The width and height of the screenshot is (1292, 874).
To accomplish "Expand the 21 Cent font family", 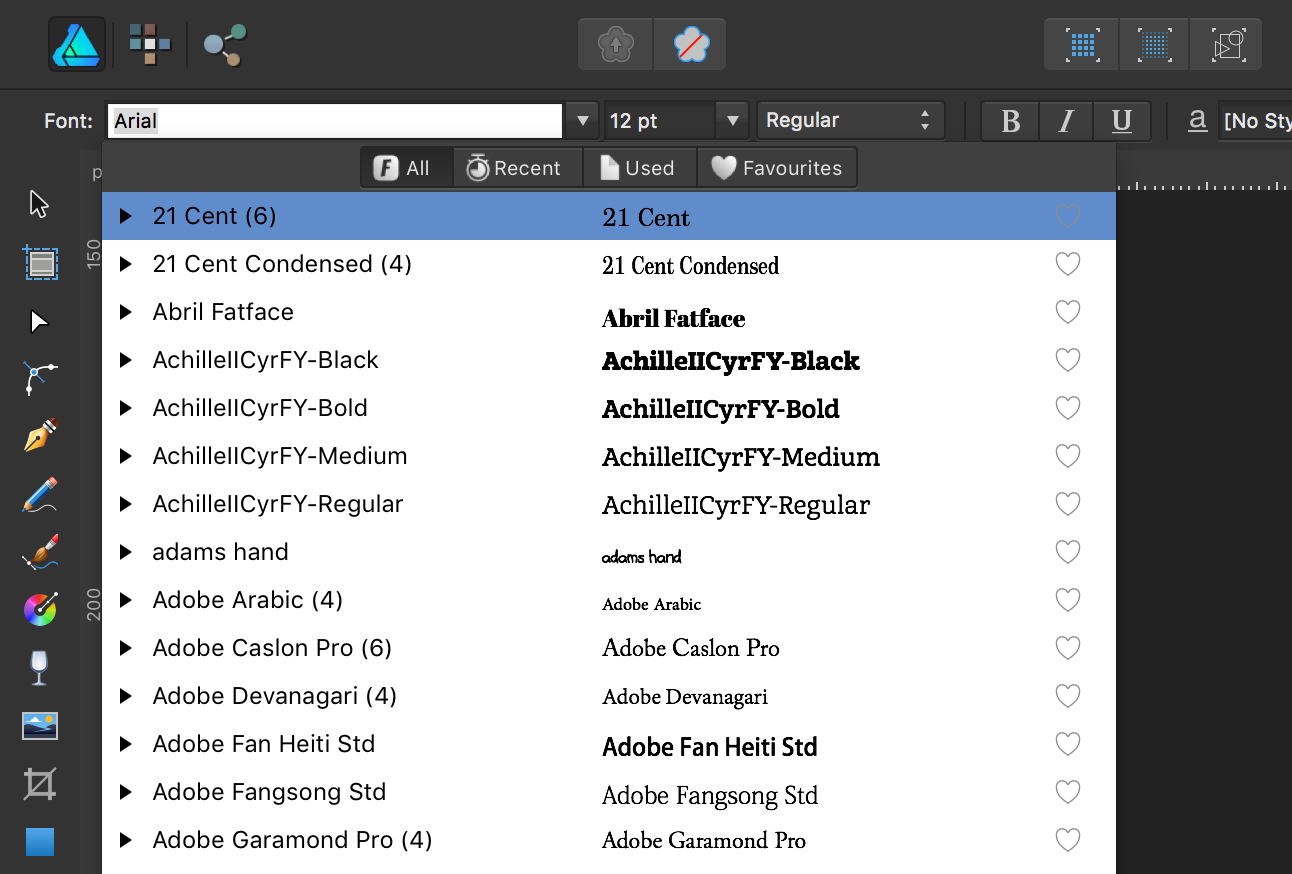I will click(x=125, y=216).
